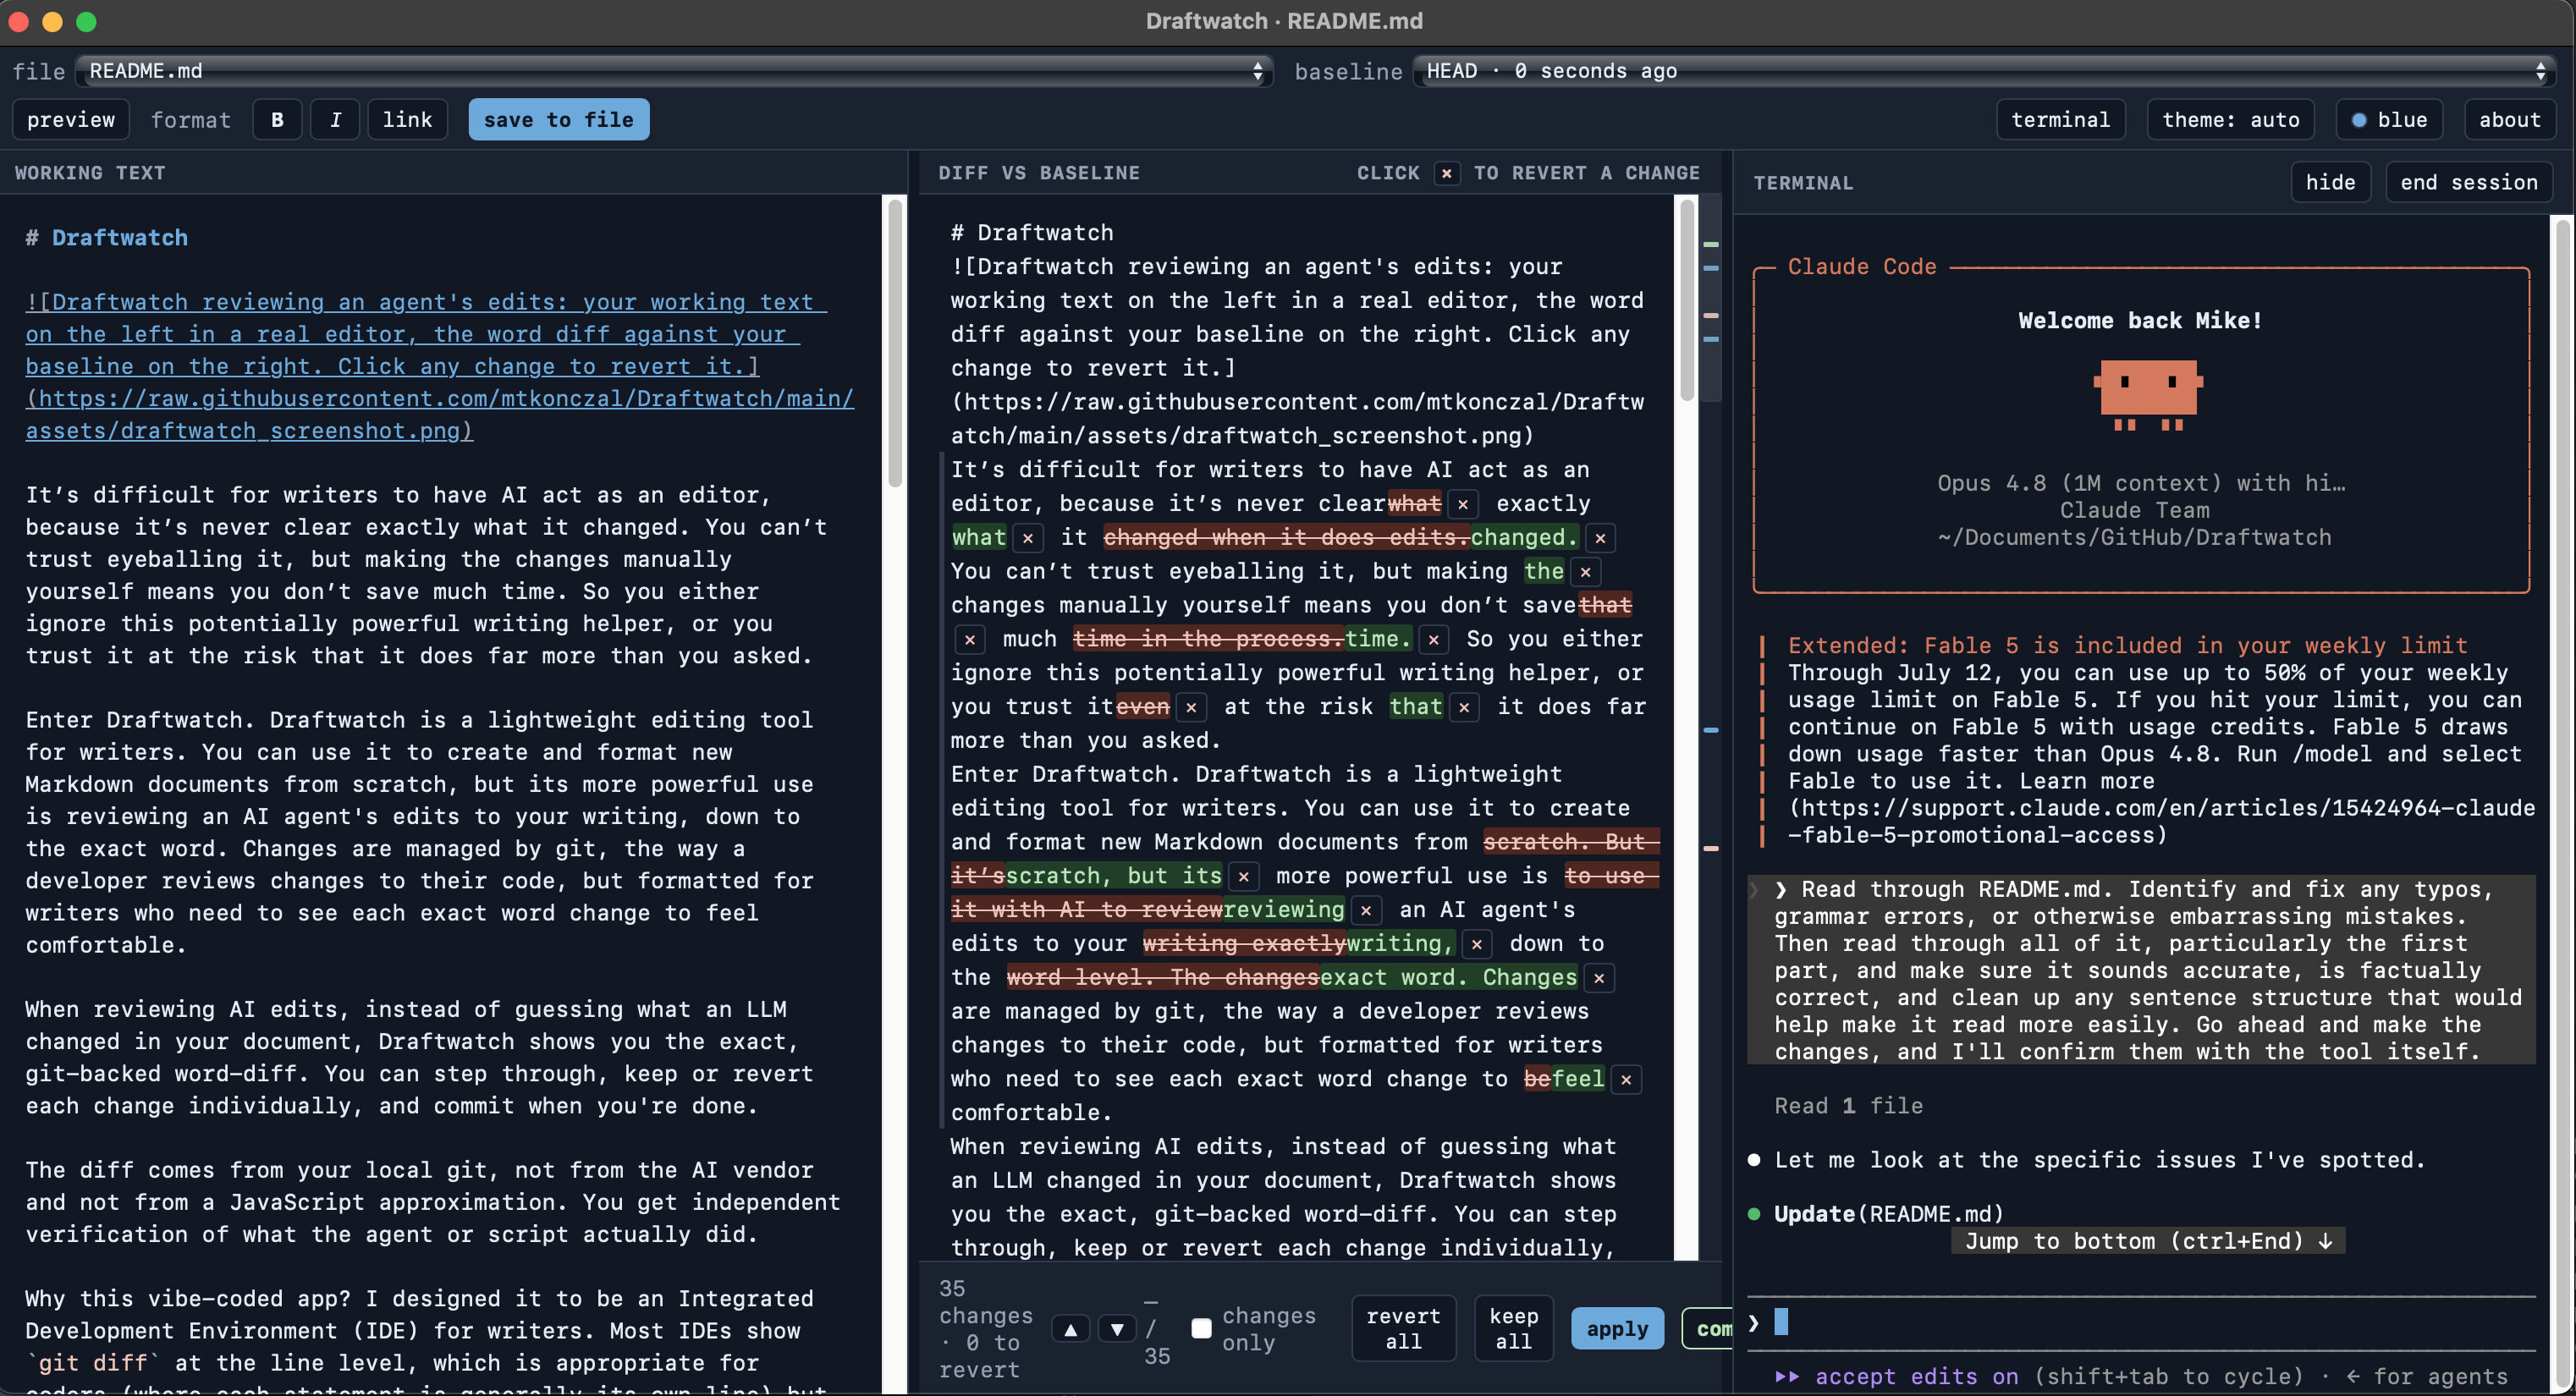Open the baseline dropdown showing HEAD

[x=1985, y=71]
